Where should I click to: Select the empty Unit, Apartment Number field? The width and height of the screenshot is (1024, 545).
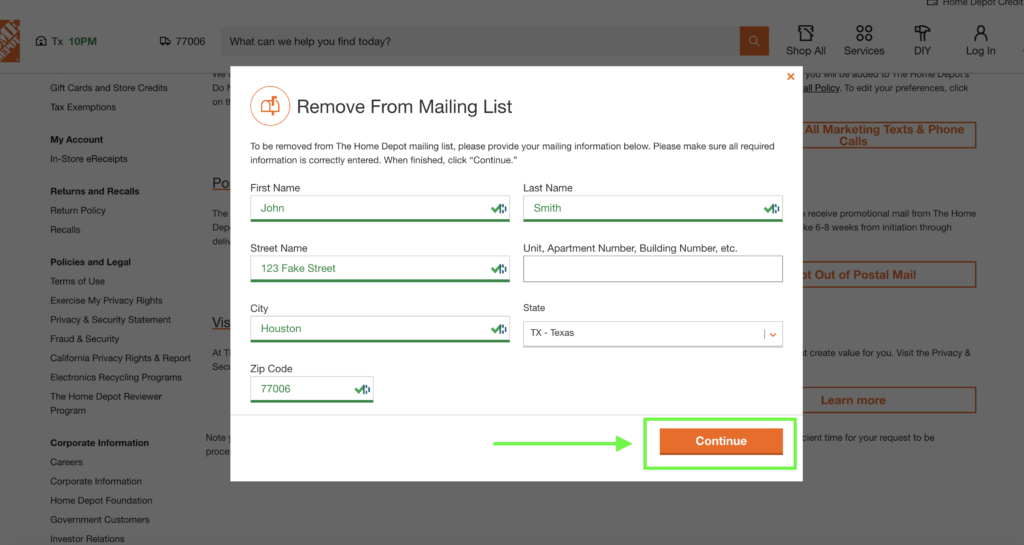click(652, 269)
